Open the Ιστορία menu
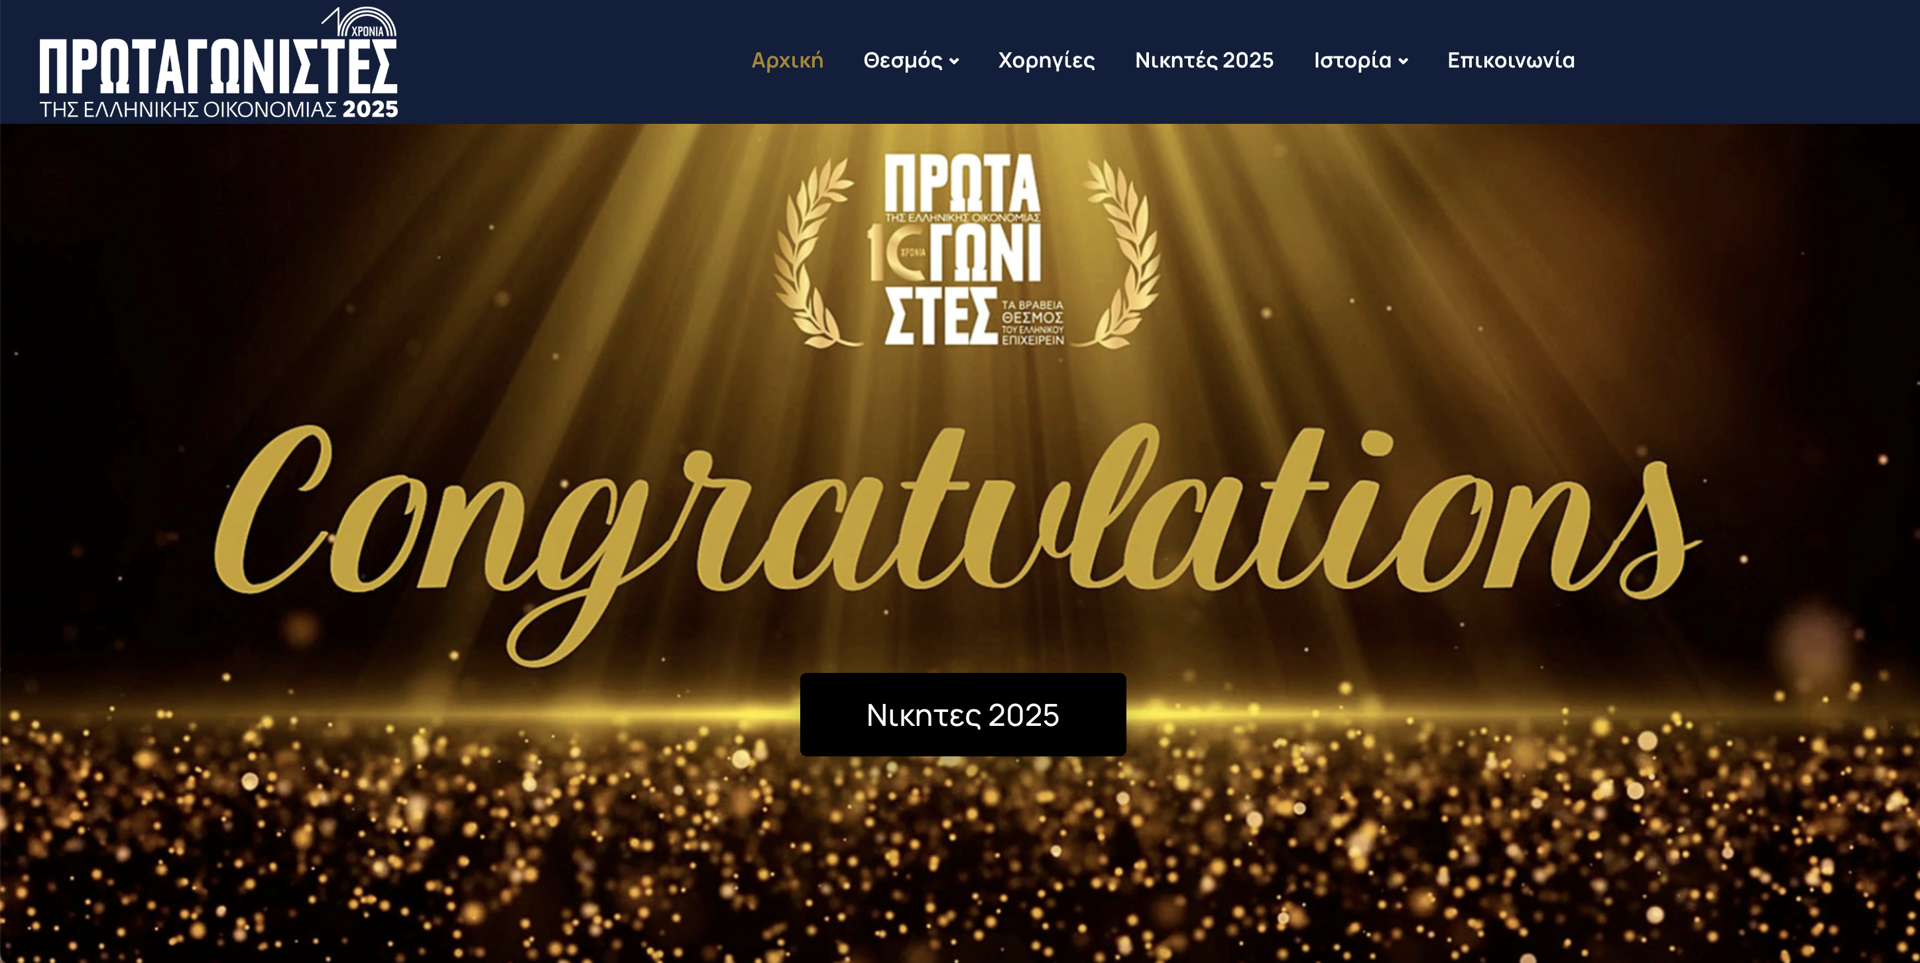The height and width of the screenshot is (963, 1920). (x=1352, y=61)
